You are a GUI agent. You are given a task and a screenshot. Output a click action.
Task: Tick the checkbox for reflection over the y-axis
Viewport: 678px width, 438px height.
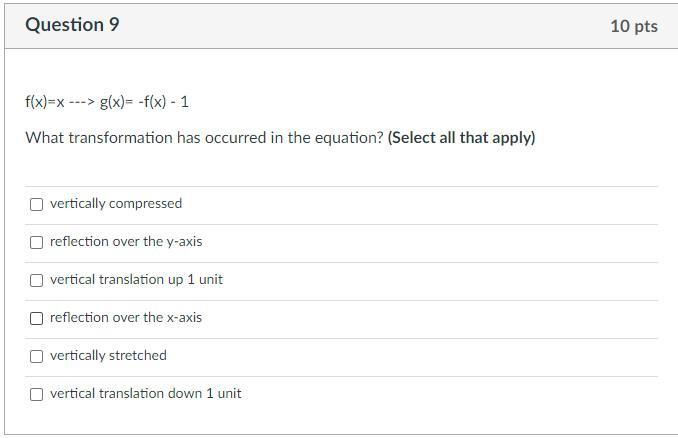click(x=37, y=242)
